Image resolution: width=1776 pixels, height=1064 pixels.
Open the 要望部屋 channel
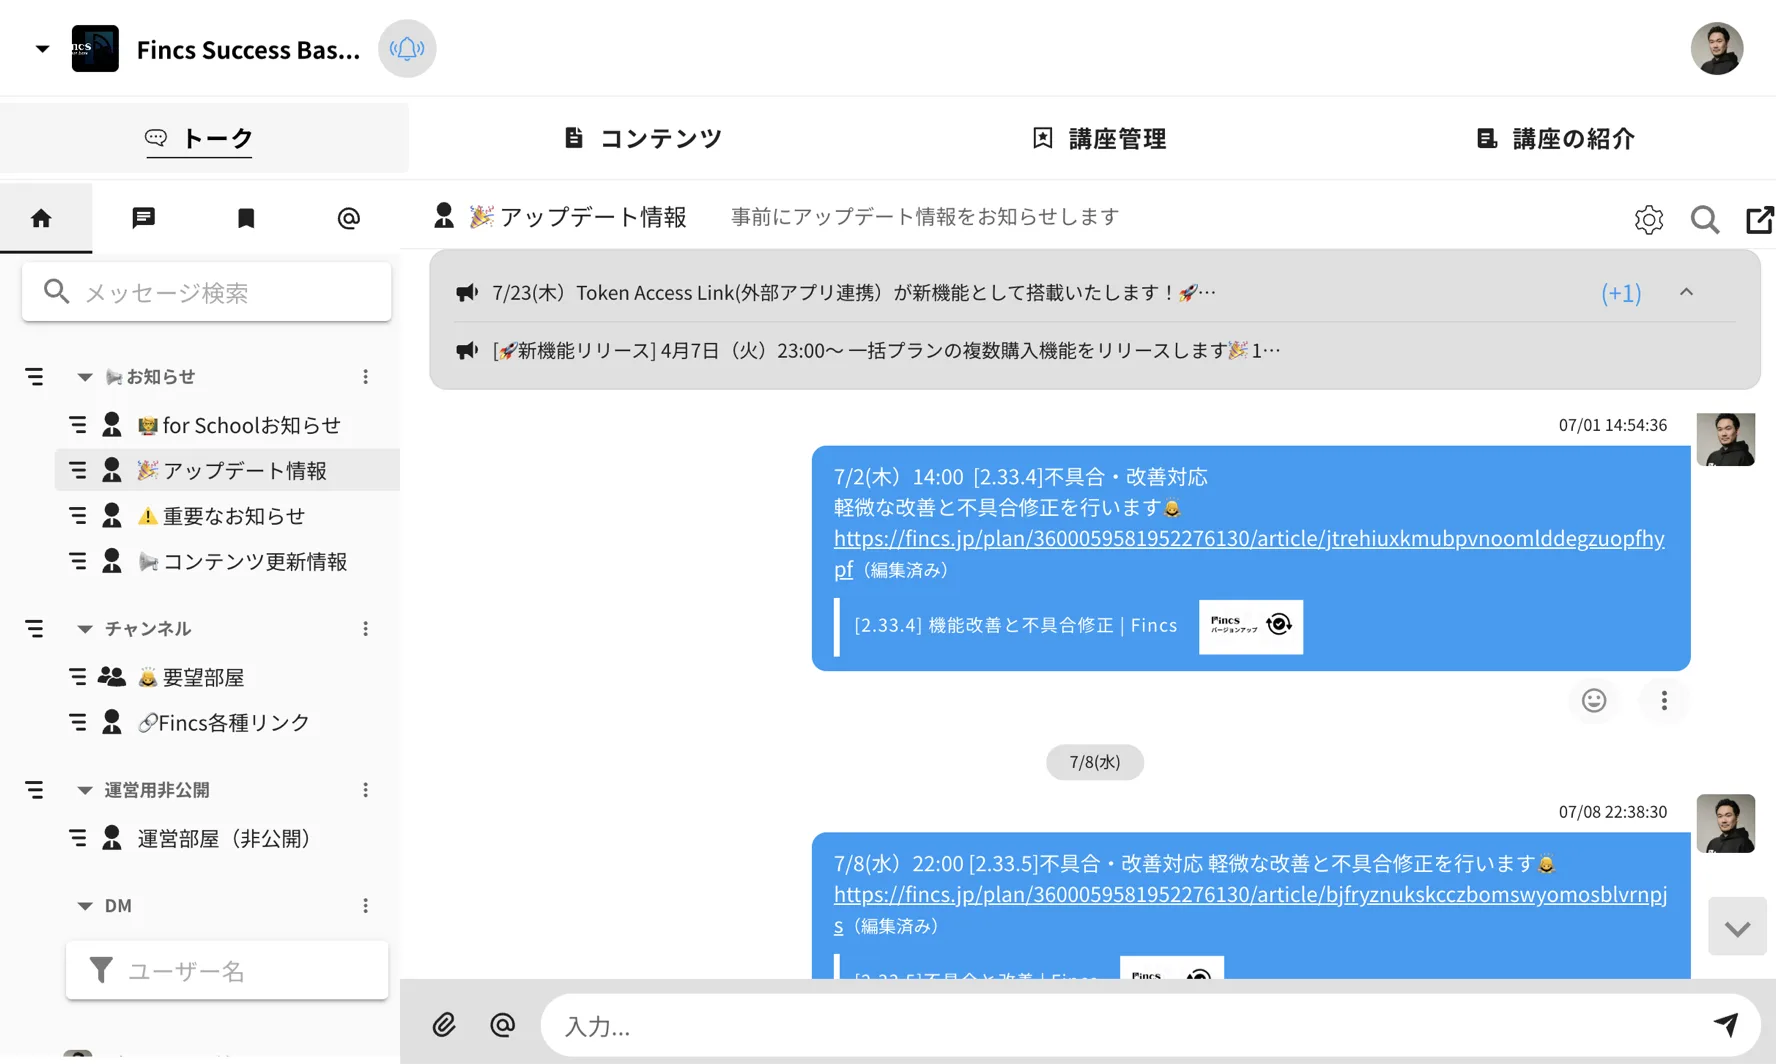192,677
